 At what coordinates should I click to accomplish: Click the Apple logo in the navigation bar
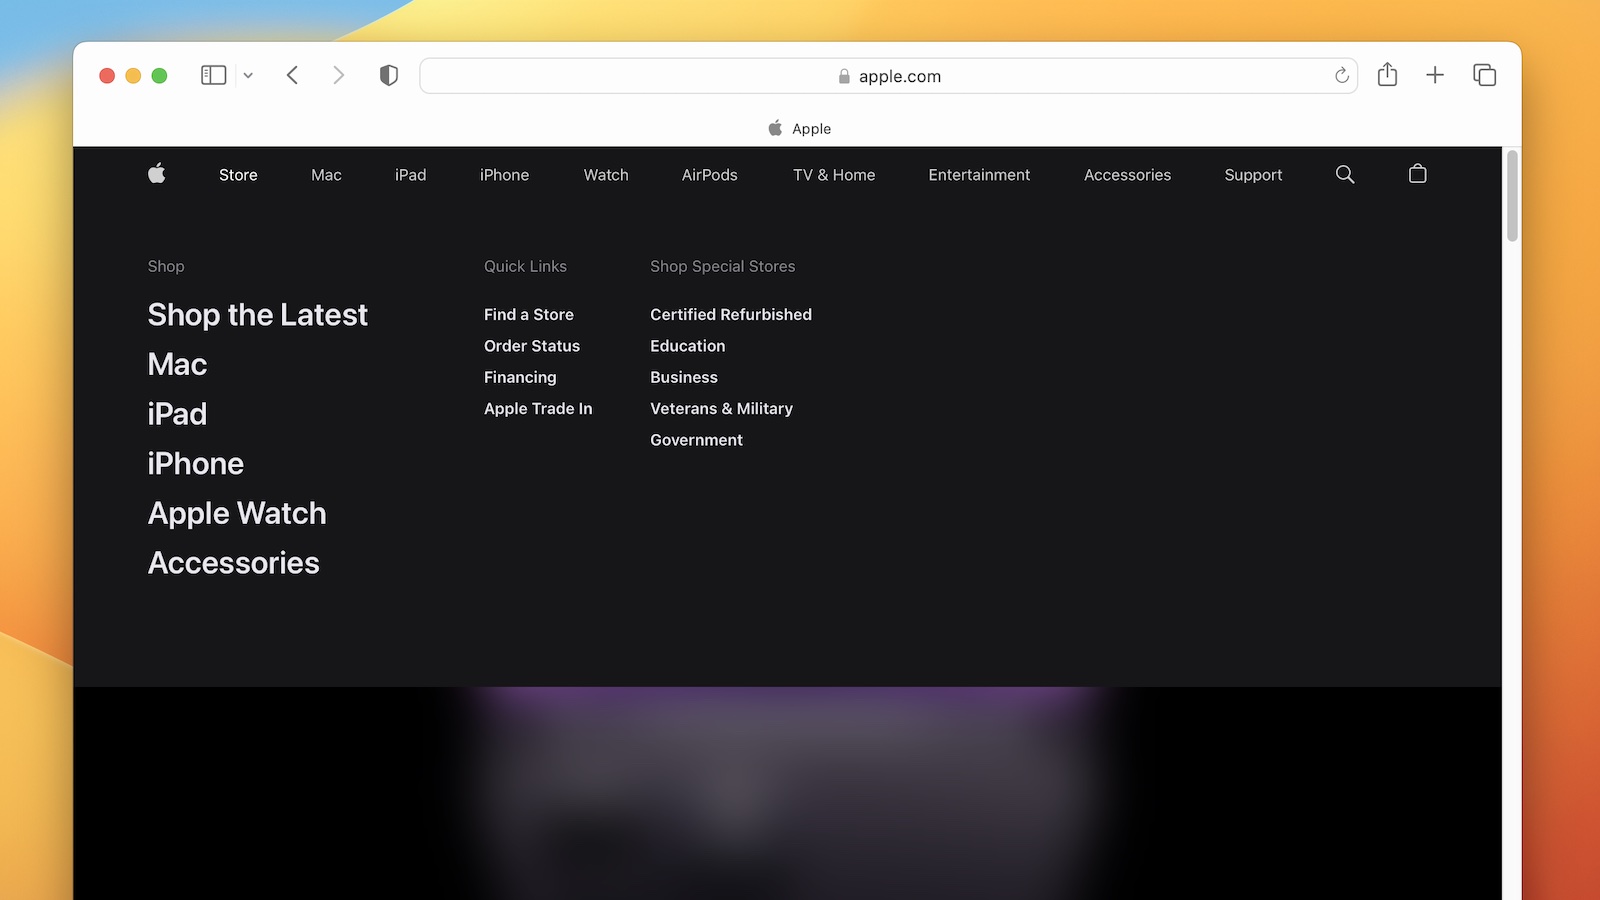click(x=156, y=174)
